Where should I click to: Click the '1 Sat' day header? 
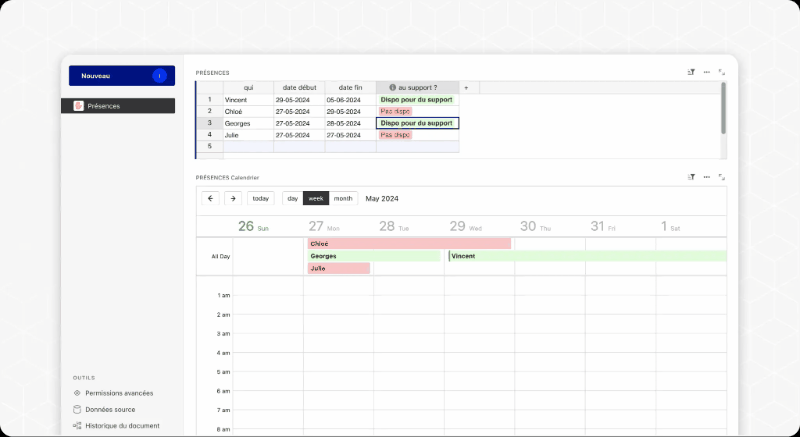coord(670,226)
